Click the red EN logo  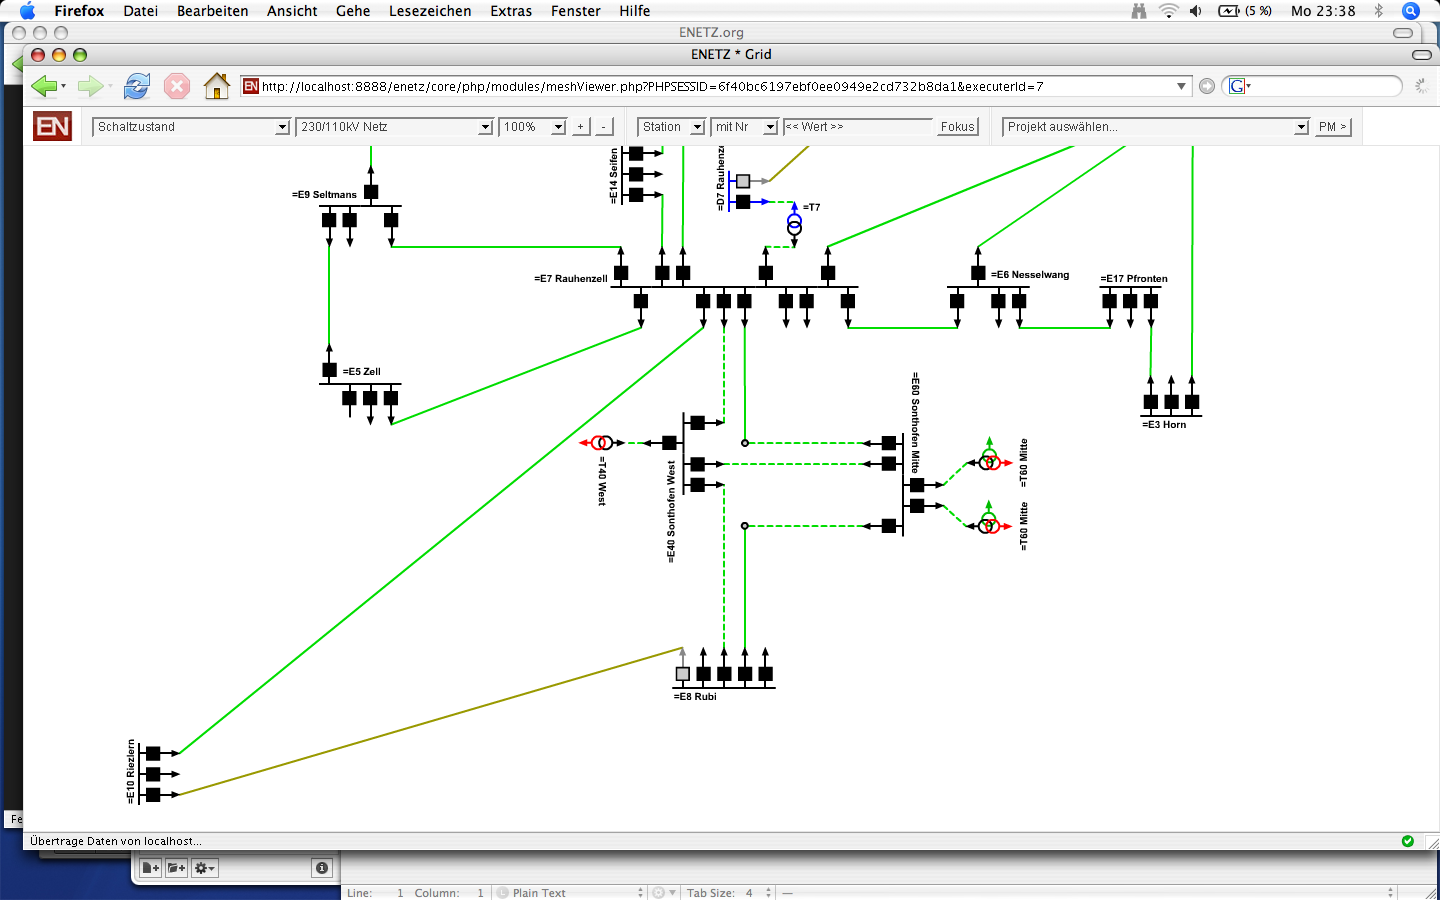pyautogui.click(x=52, y=127)
